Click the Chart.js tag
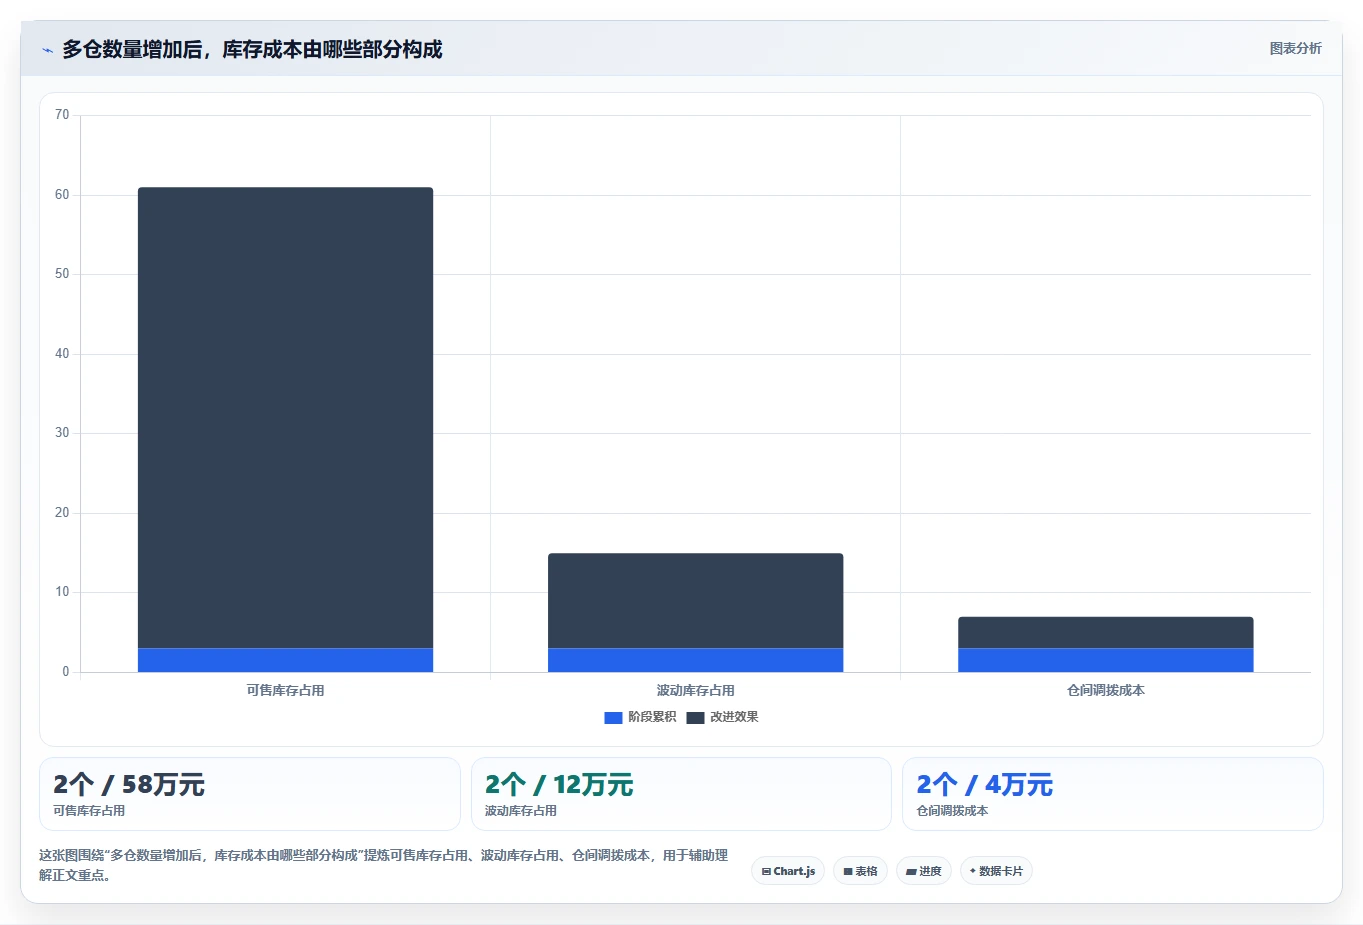Screen dimensions: 1363x925 click(x=788, y=871)
